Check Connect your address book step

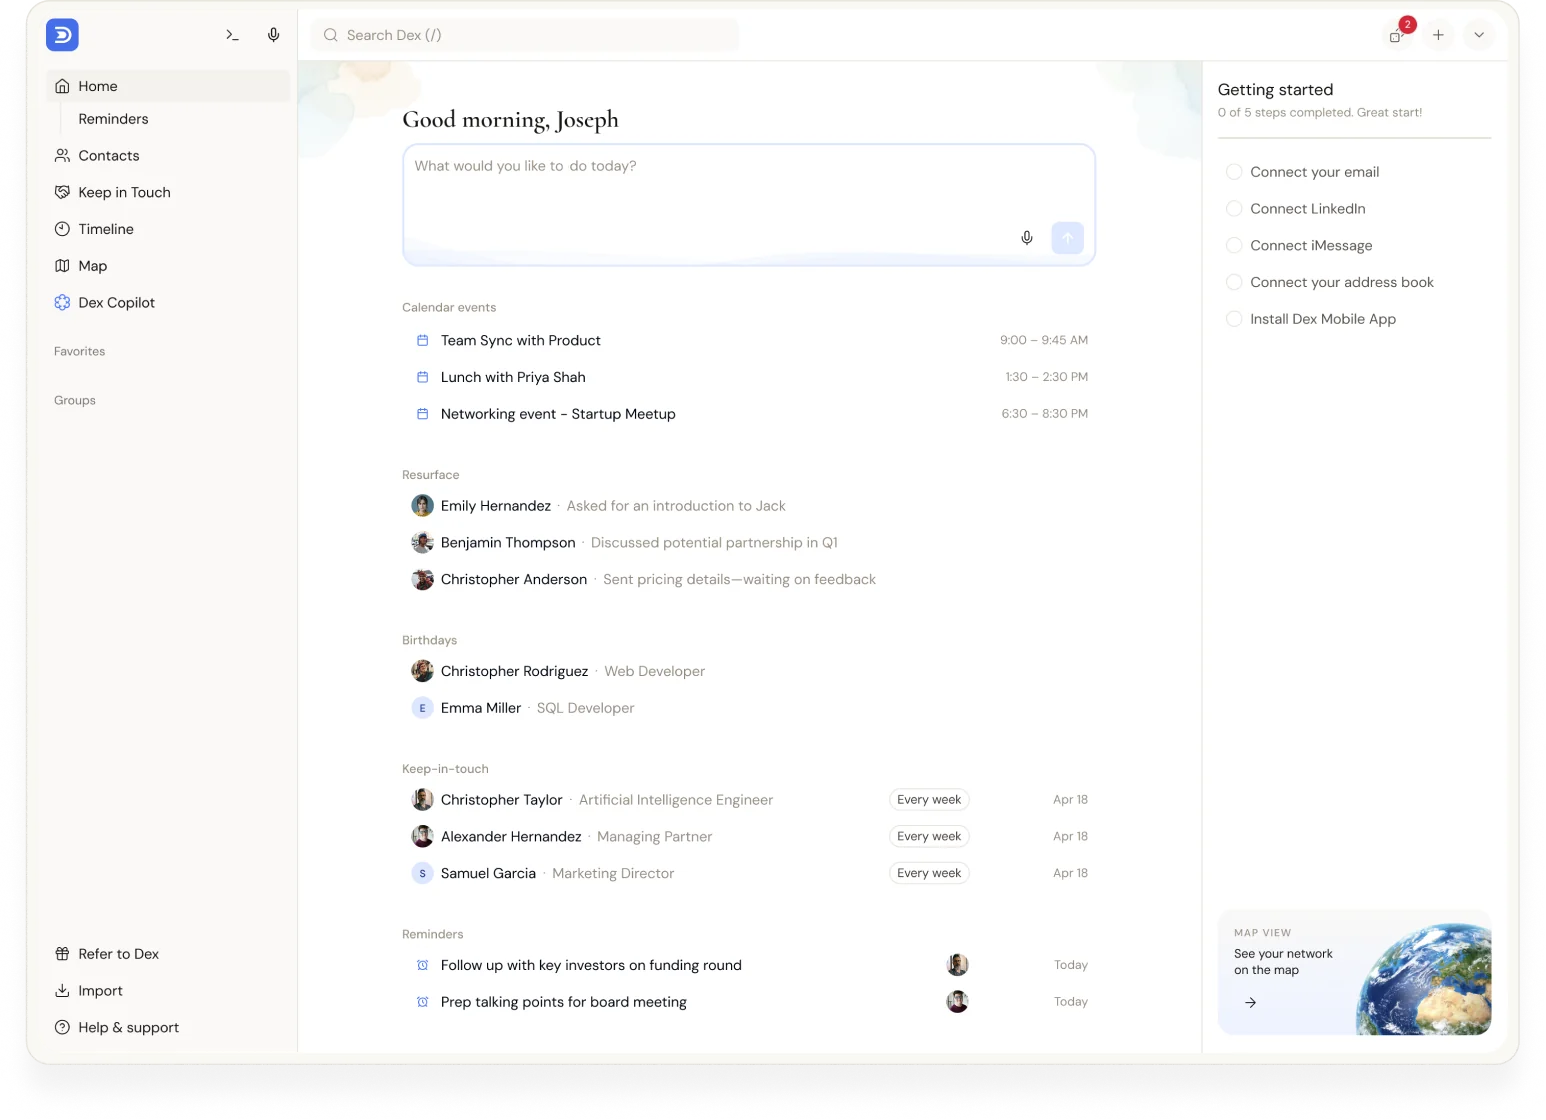point(1234,282)
